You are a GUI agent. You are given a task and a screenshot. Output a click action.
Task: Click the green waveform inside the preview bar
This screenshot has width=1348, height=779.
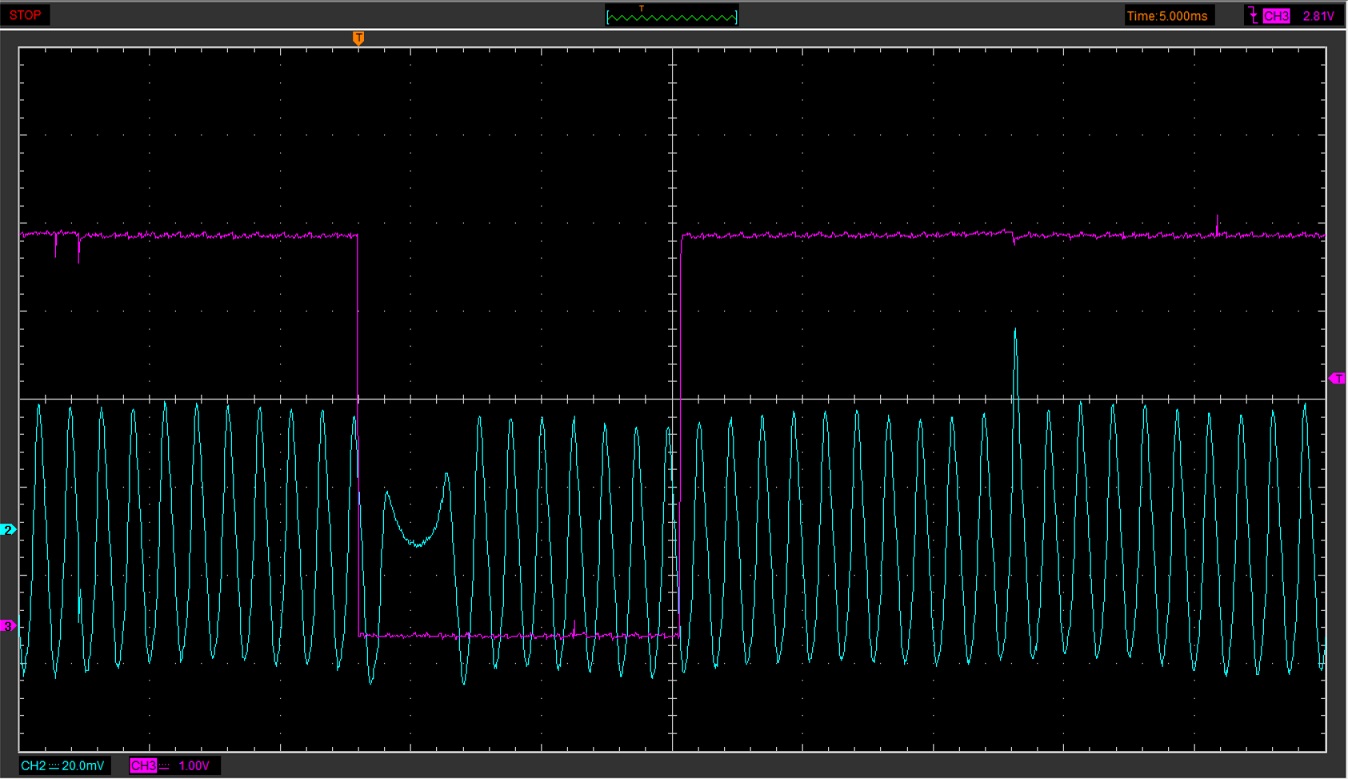(671, 17)
